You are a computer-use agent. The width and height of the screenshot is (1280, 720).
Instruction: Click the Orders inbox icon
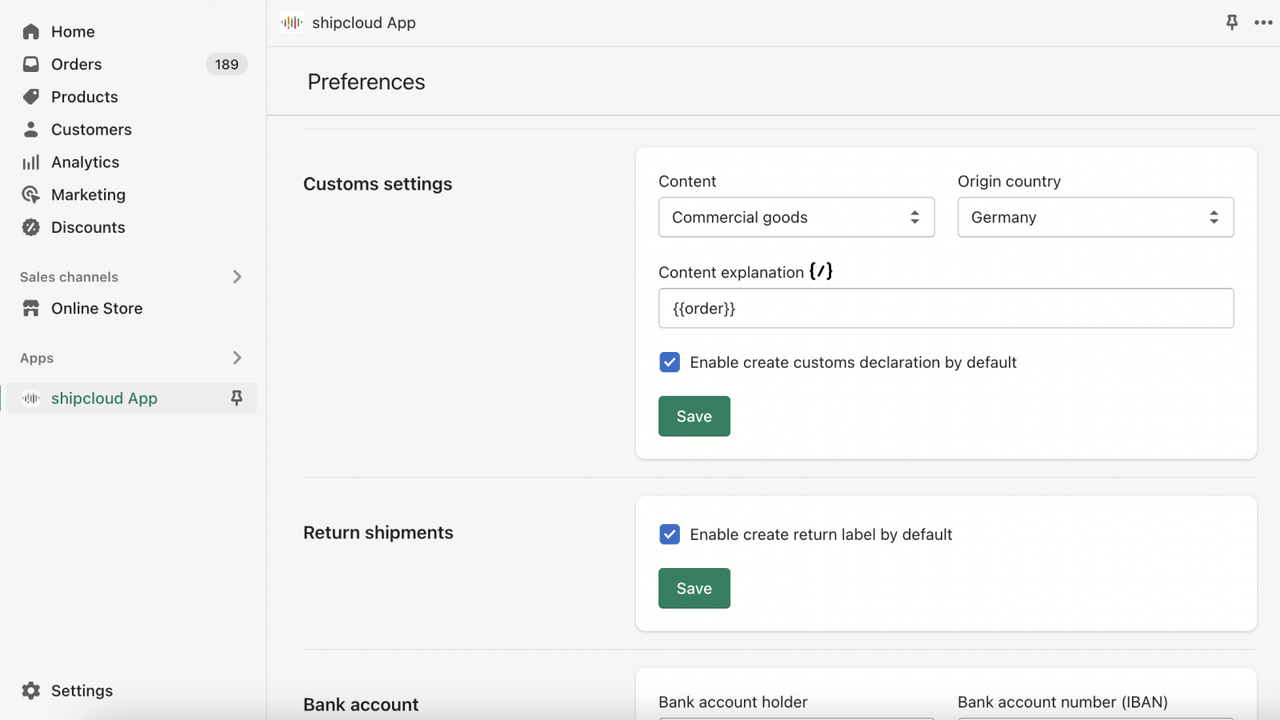[31, 64]
